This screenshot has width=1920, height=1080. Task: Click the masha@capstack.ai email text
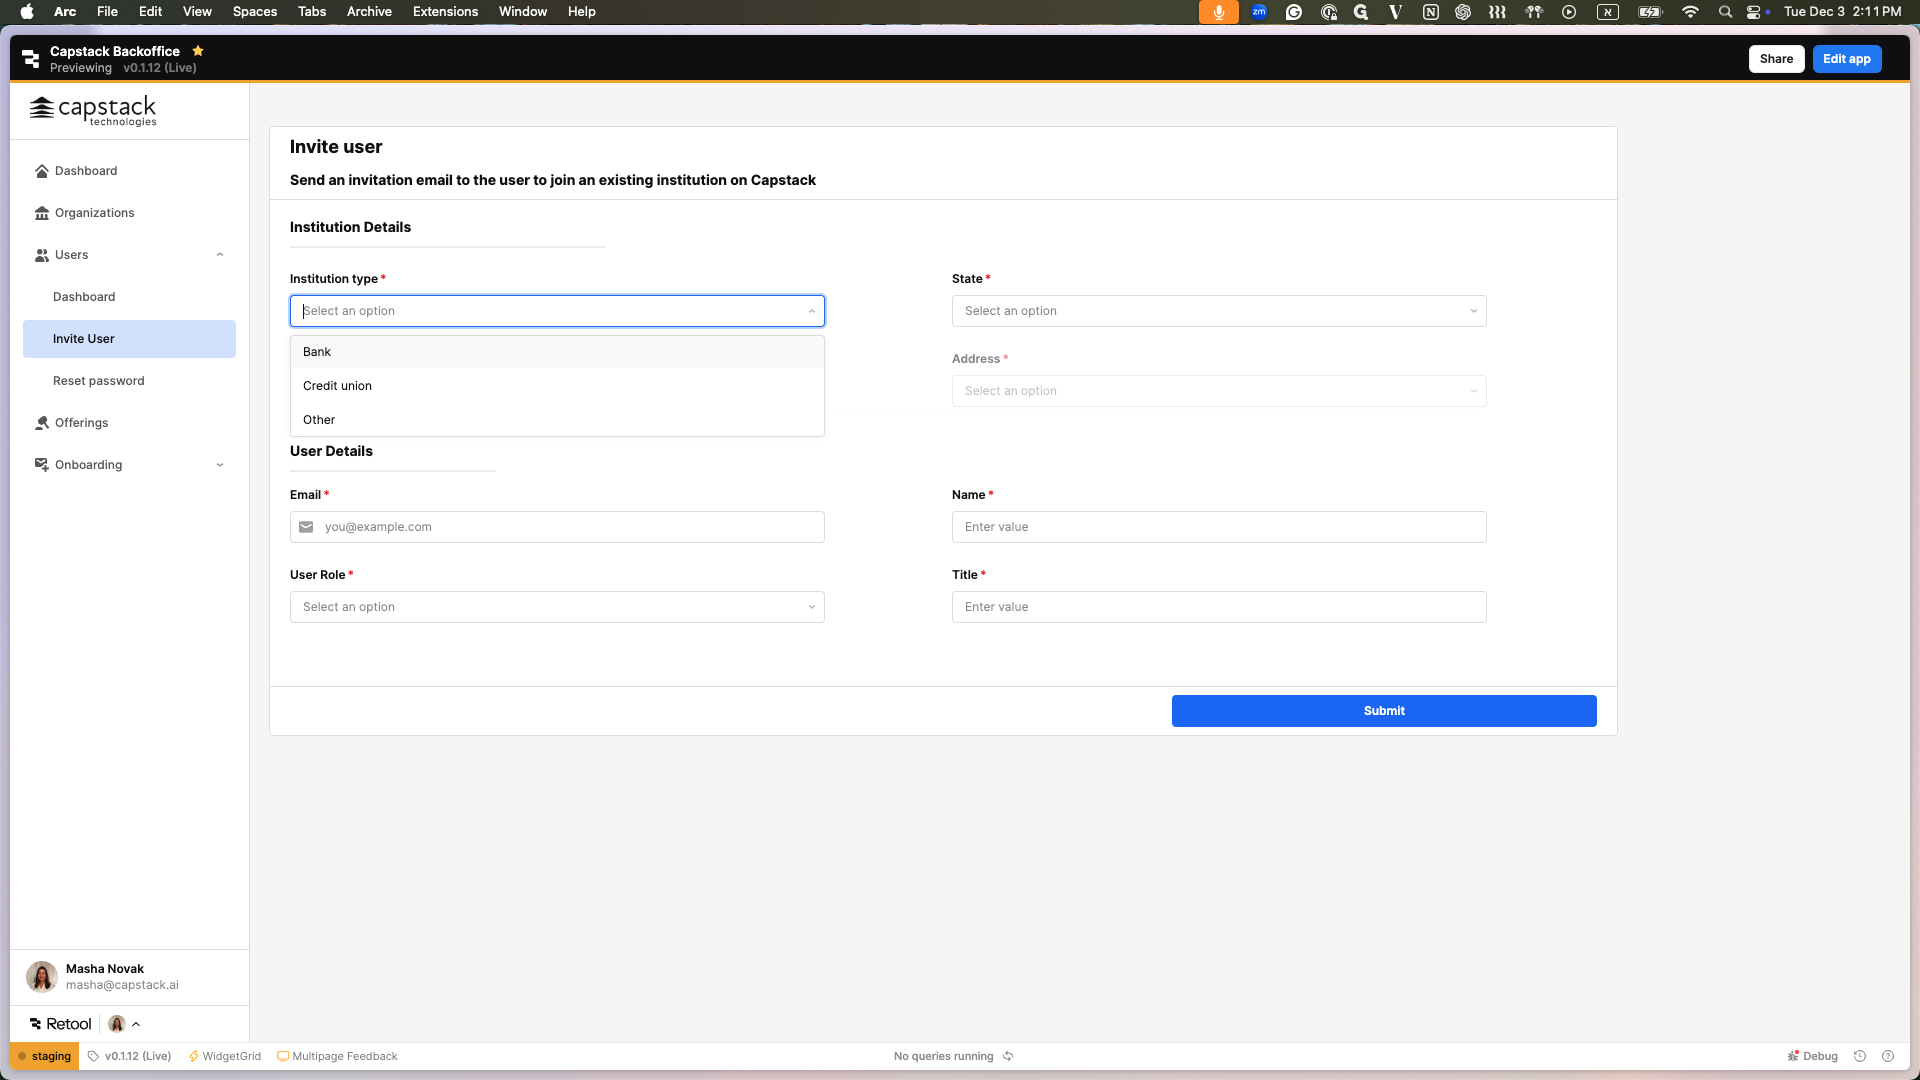click(122, 985)
